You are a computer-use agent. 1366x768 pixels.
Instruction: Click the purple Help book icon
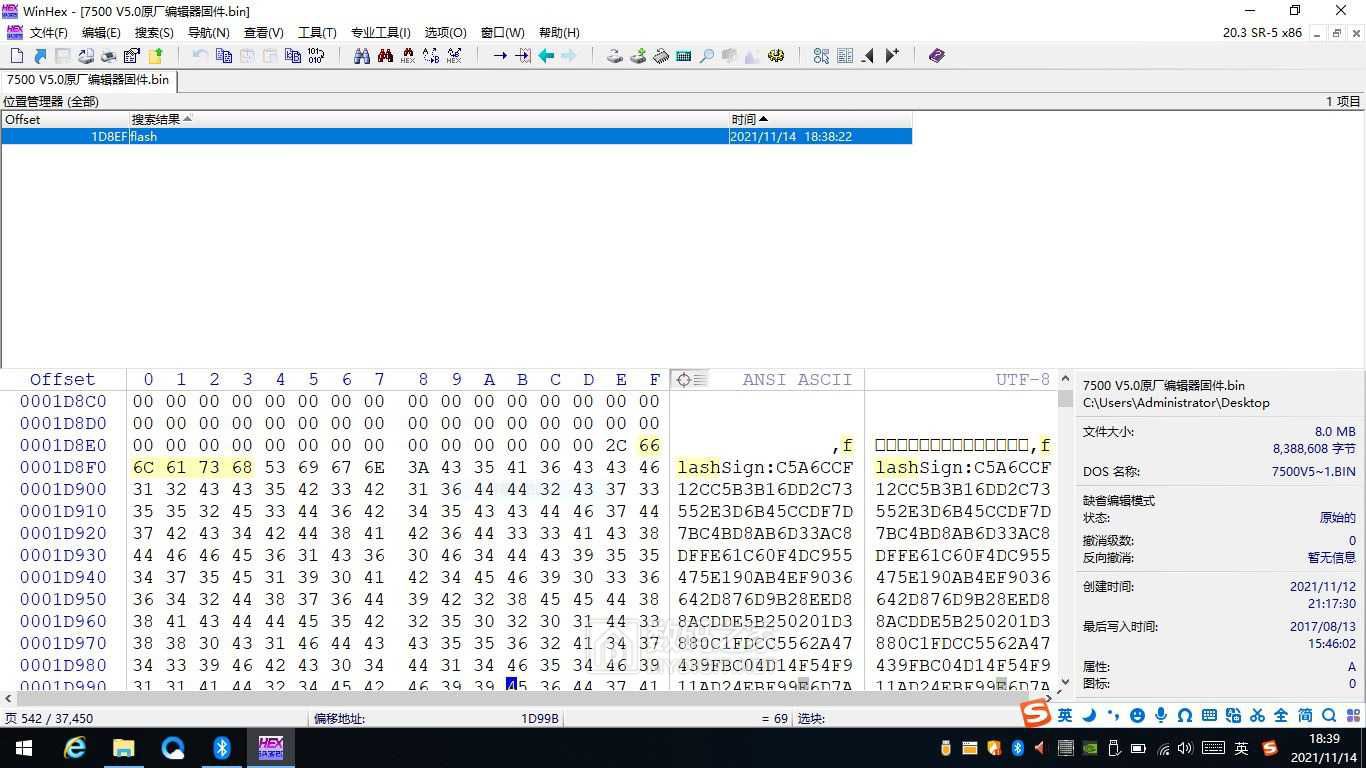(x=937, y=56)
